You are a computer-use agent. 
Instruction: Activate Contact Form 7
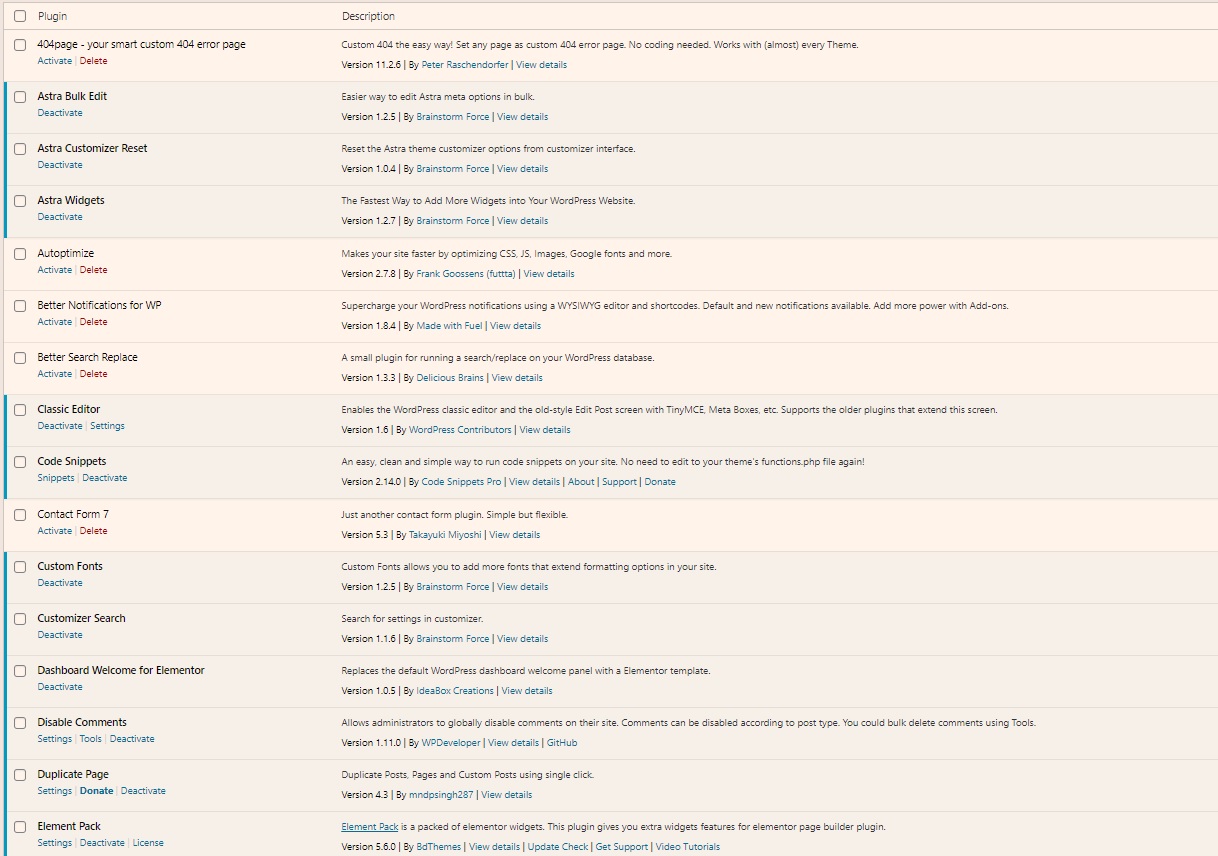[x=55, y=531]
